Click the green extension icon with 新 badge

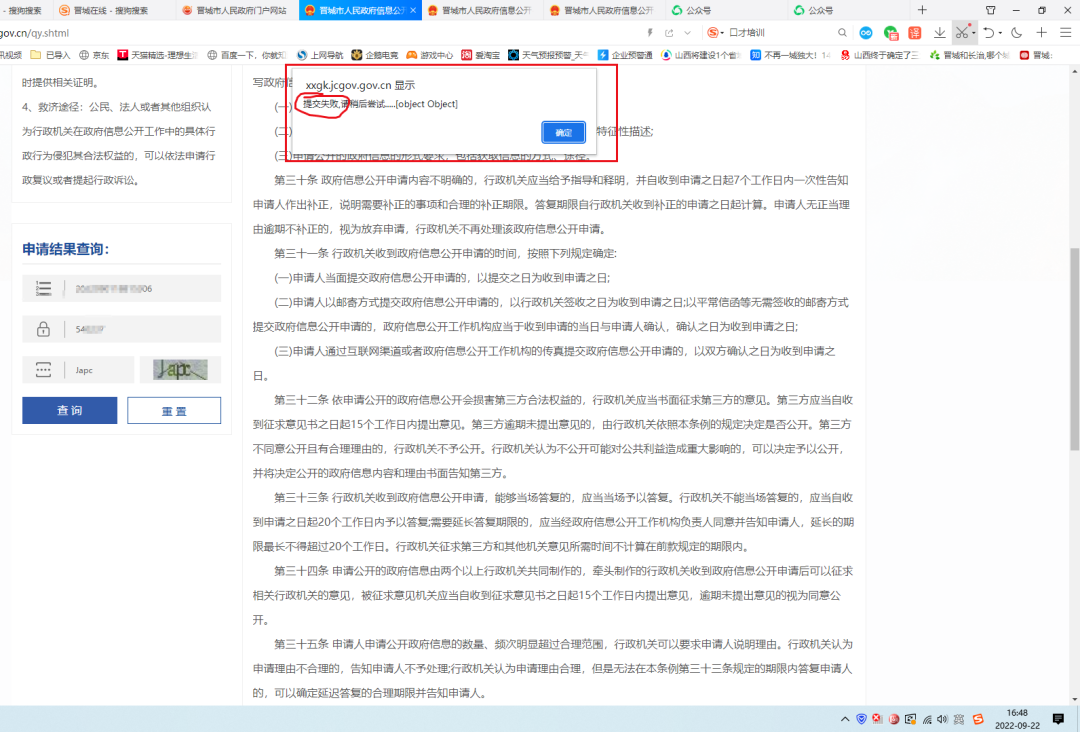tap(891, 32)
